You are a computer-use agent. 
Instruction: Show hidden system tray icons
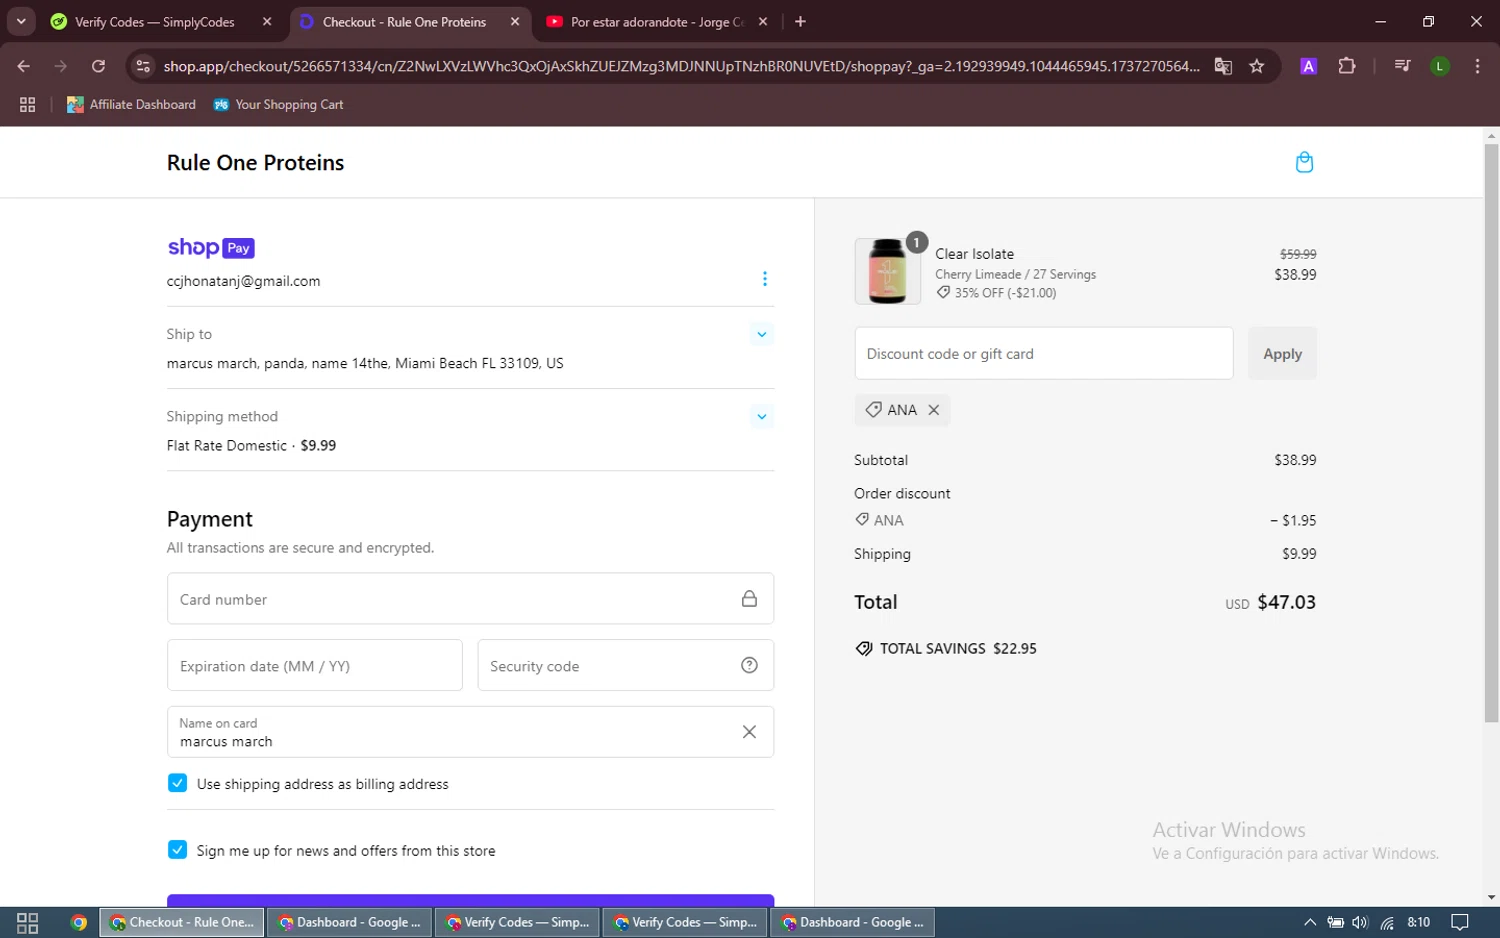pyautogui.click(x=1310, y=922)
